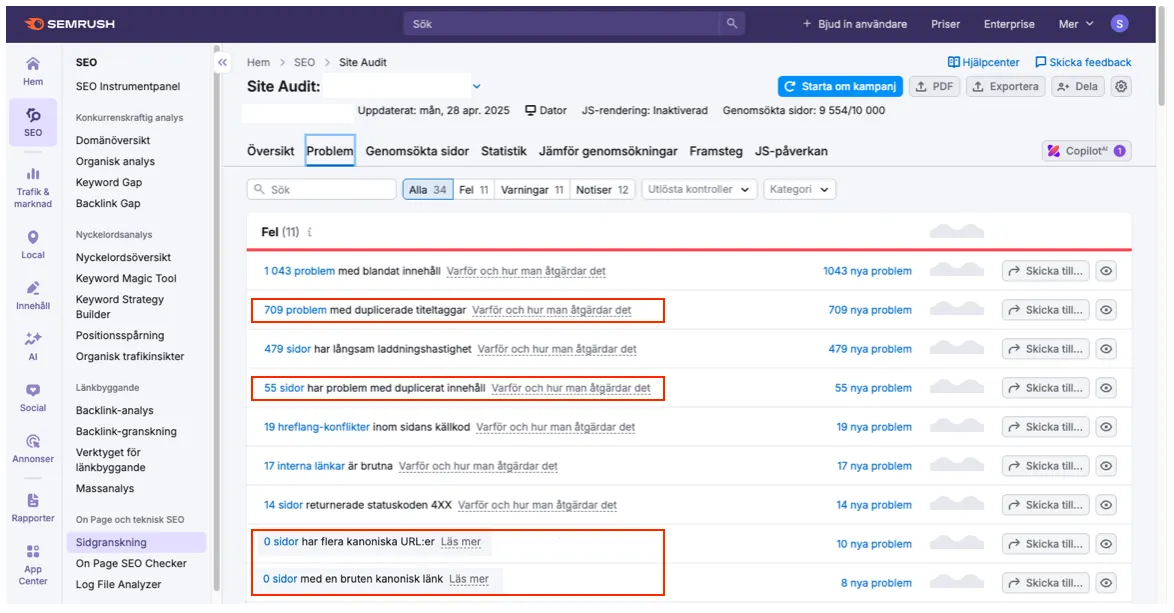The height and width of the screenshot is (613, 1174).
Task: Switch to Statistik tab
Action: click(504, 150)
